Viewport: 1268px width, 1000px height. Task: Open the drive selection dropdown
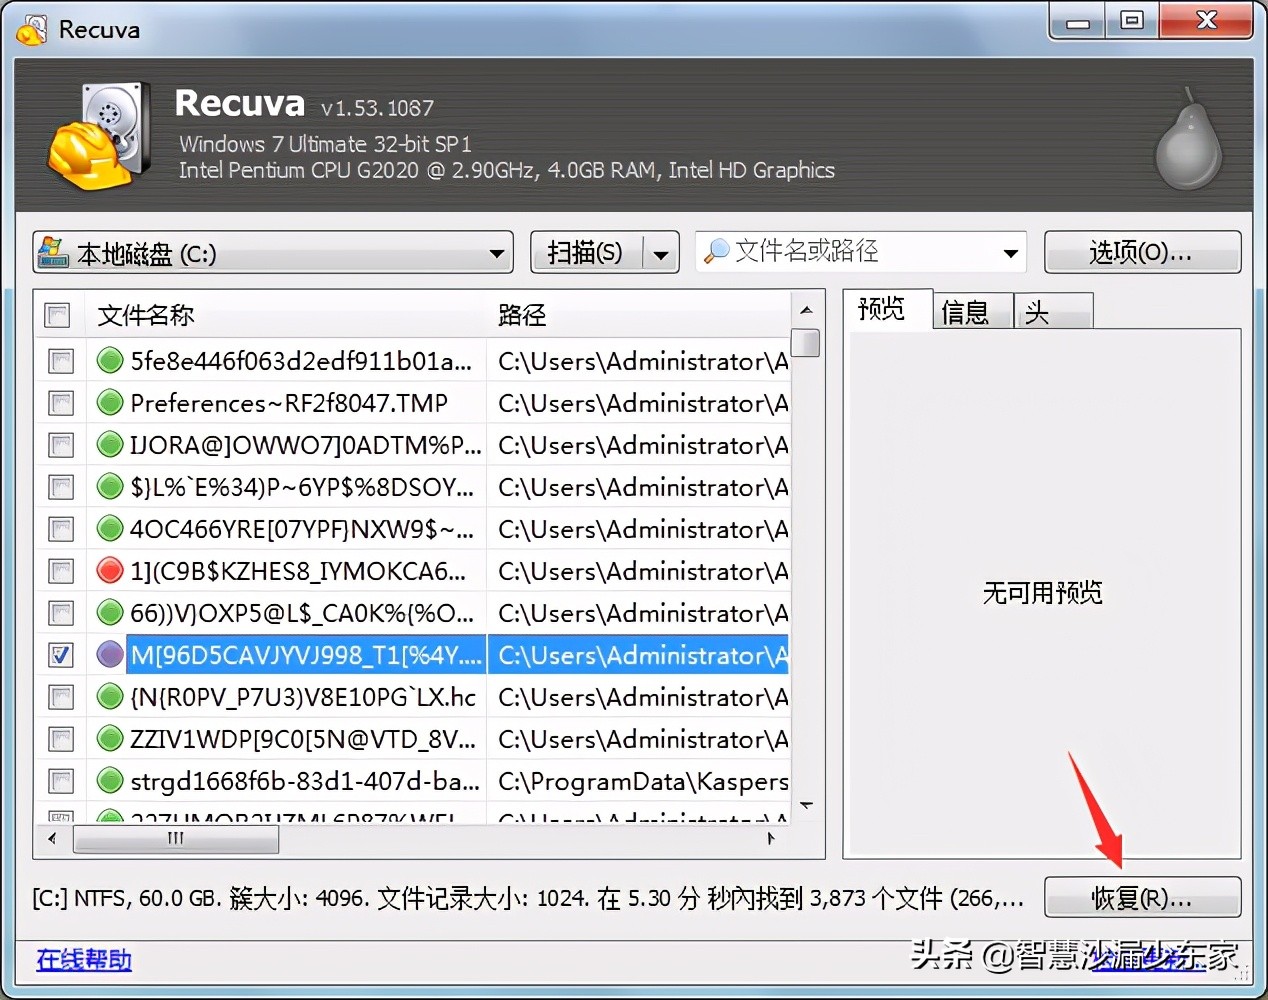[495, 253]
